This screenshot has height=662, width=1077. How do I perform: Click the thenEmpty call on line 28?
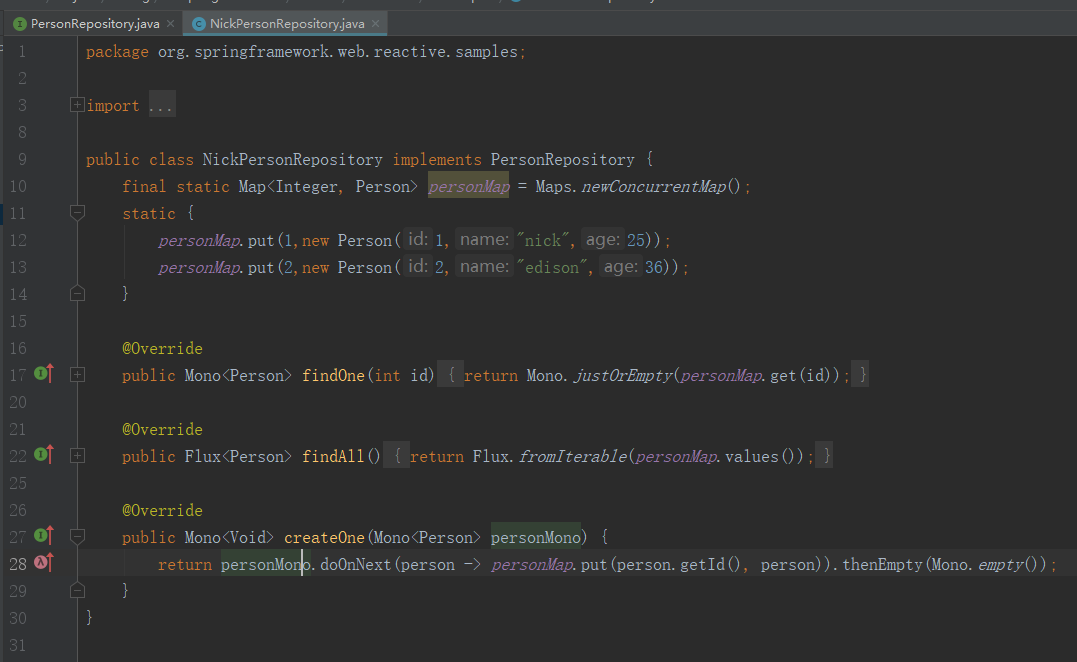[x=883, y=564]
